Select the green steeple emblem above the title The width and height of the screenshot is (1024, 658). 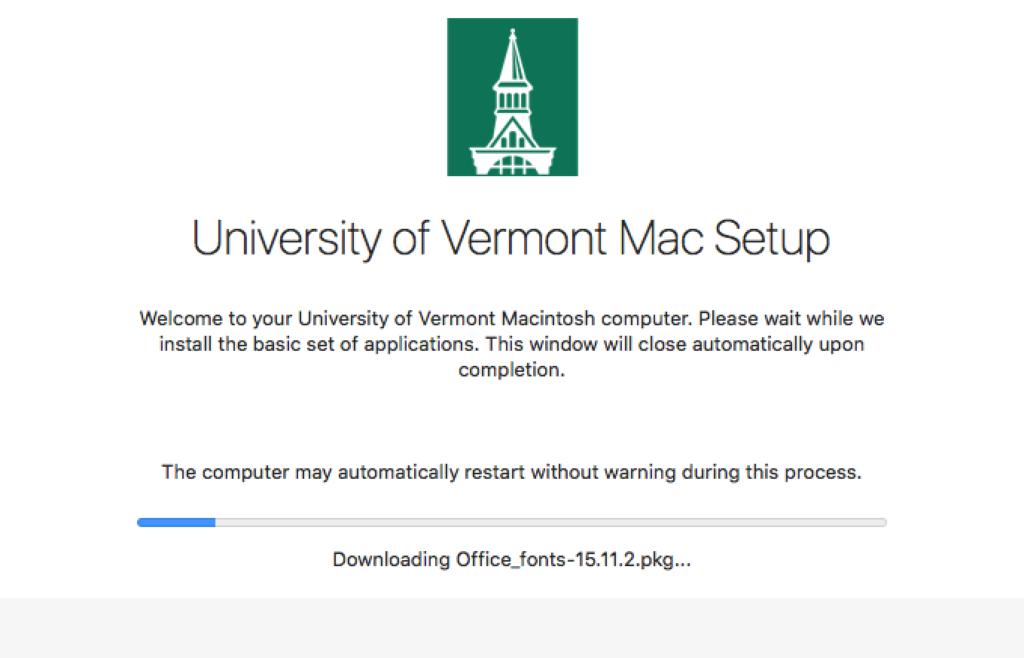tap(512, 96)
